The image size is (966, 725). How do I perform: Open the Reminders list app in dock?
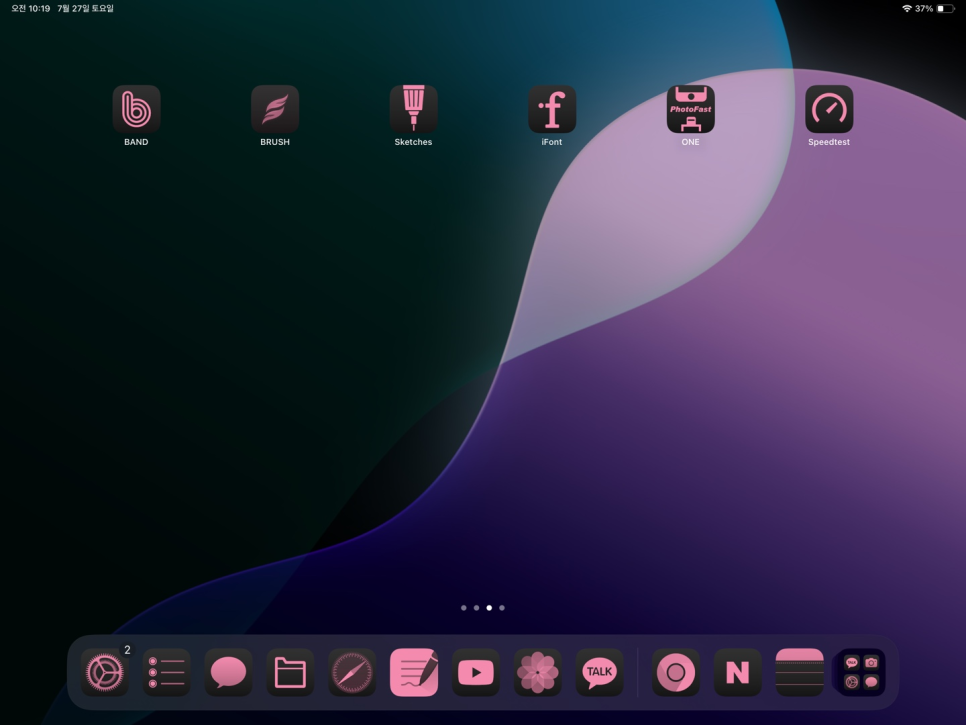(166, 672)
